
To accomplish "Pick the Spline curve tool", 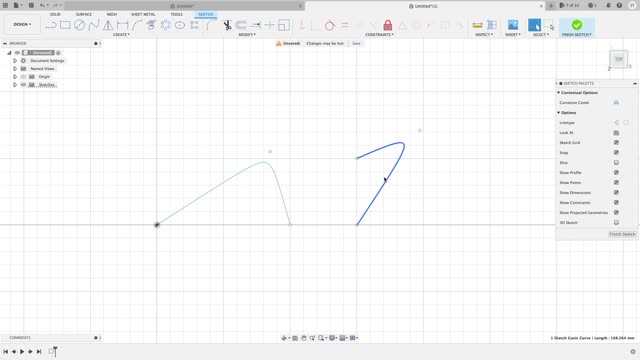I will coord(94,25).
